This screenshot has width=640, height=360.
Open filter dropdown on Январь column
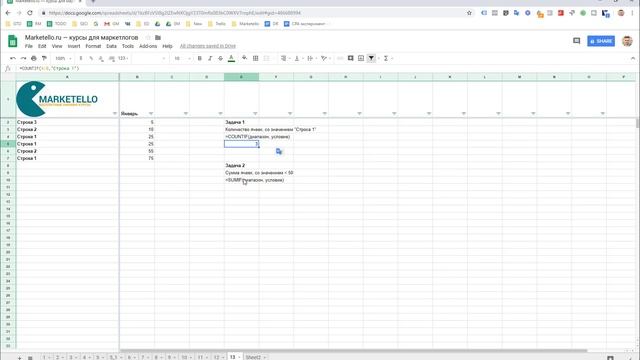(x=151, y=113)
